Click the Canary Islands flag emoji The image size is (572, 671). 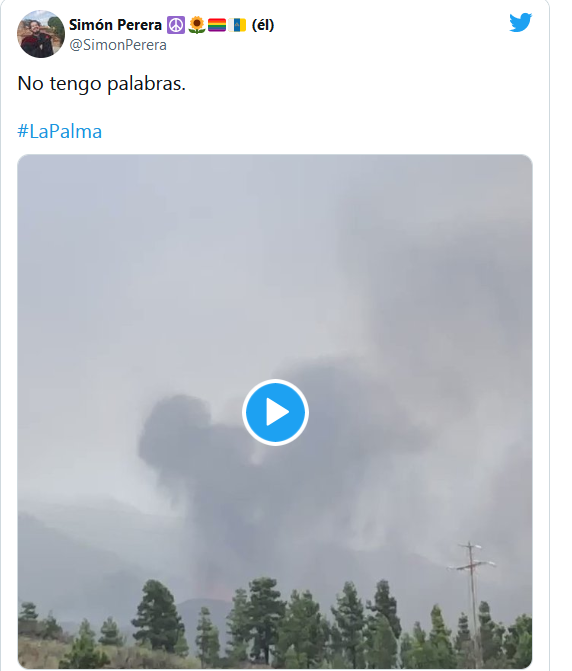(x=237, y=25)
